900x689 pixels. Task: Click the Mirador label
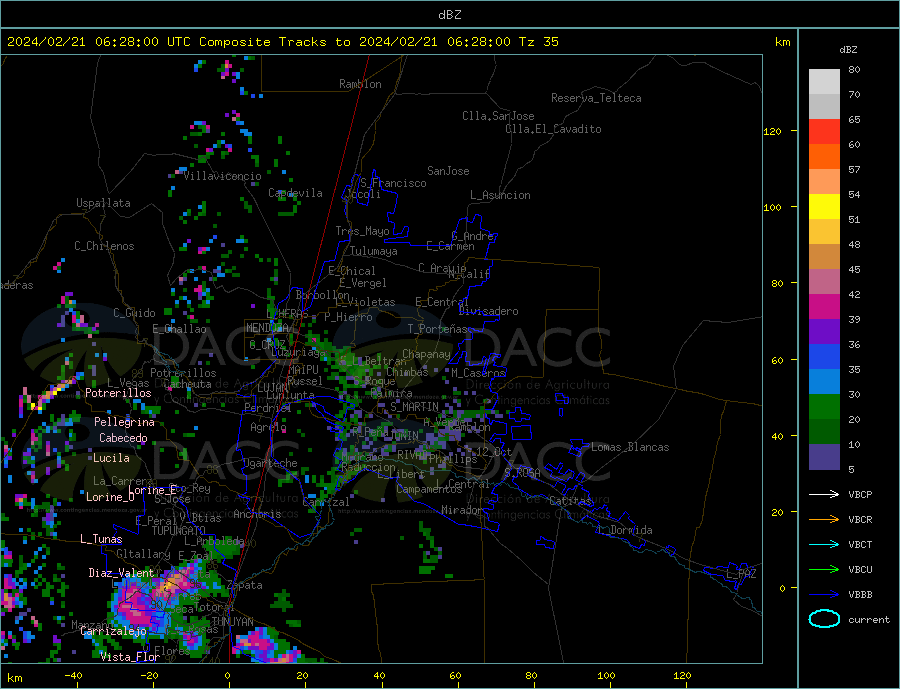462,510
